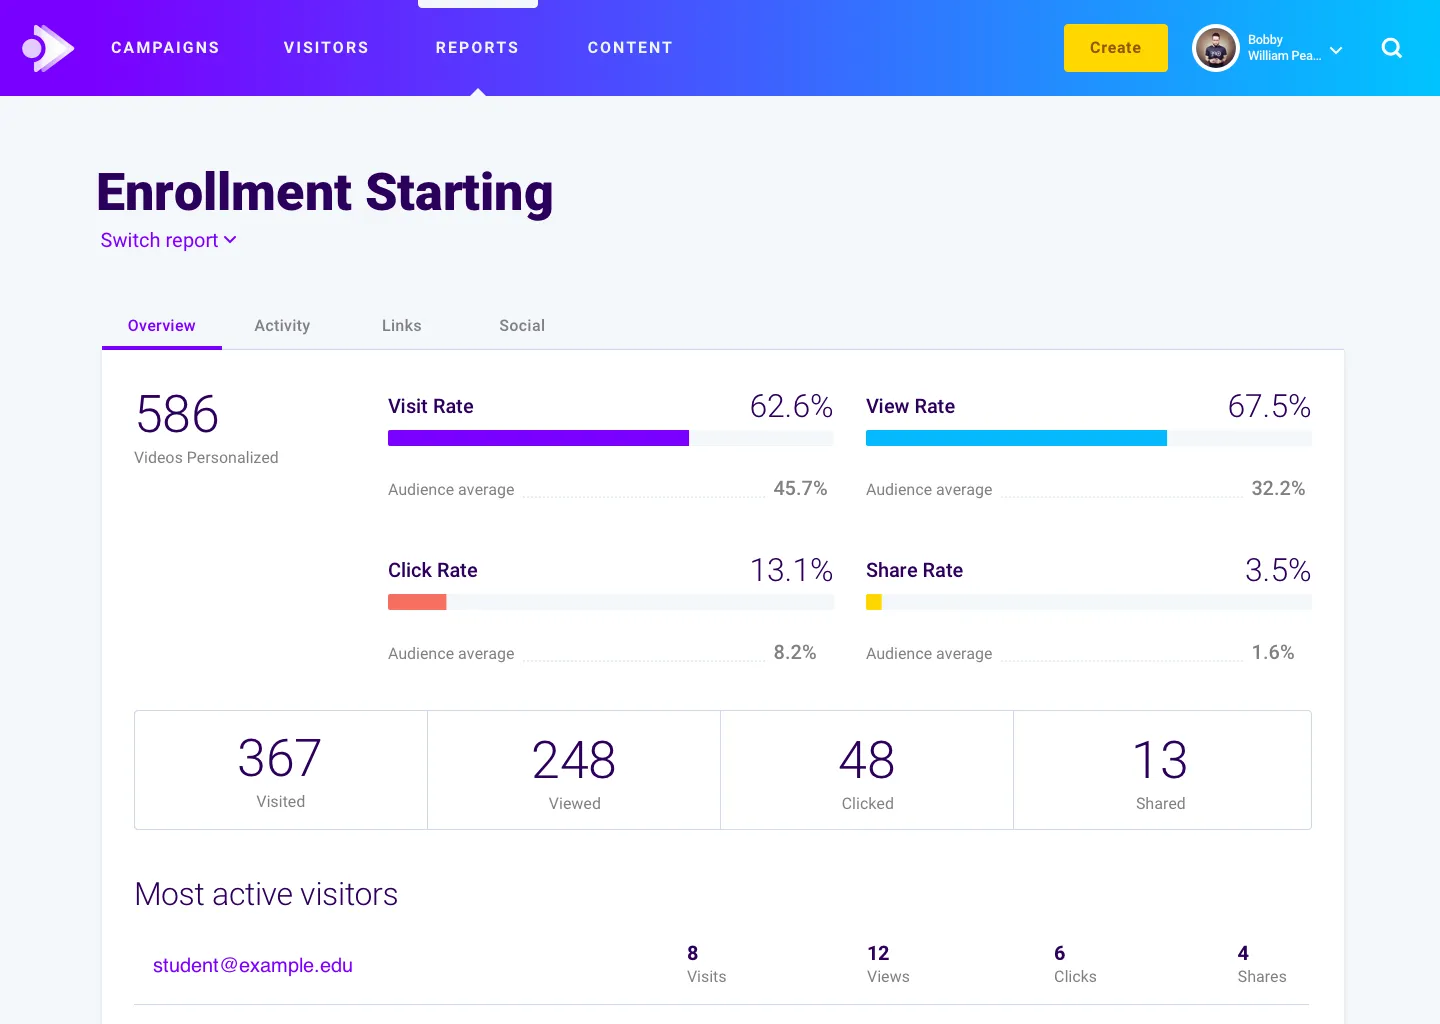Screen dimensions: 1440x1024
Task: Click the 48 Clicked stat box
Action: coord(867,770)
